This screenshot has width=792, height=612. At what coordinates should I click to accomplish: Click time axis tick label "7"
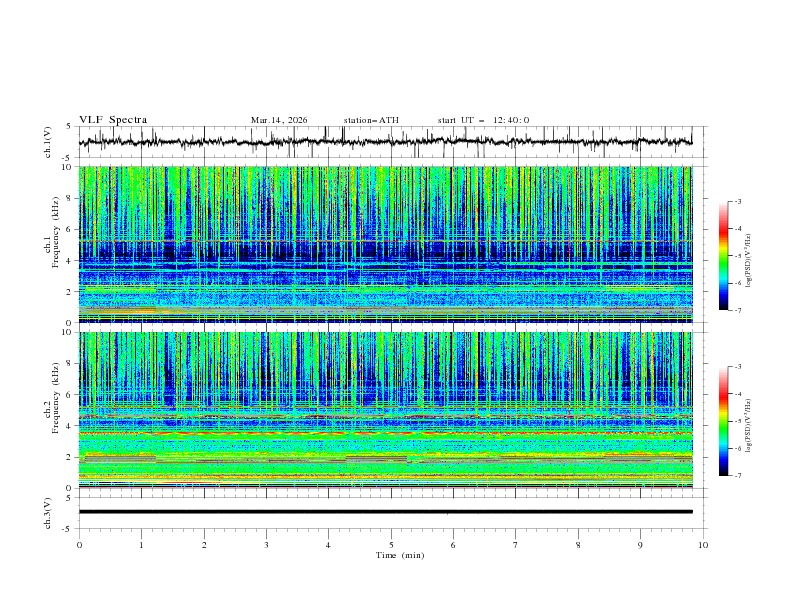516,545
